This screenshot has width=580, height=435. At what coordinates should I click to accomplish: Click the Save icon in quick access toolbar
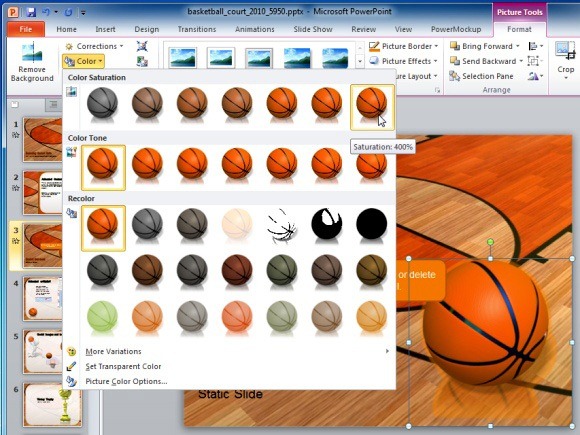(31, 12)
